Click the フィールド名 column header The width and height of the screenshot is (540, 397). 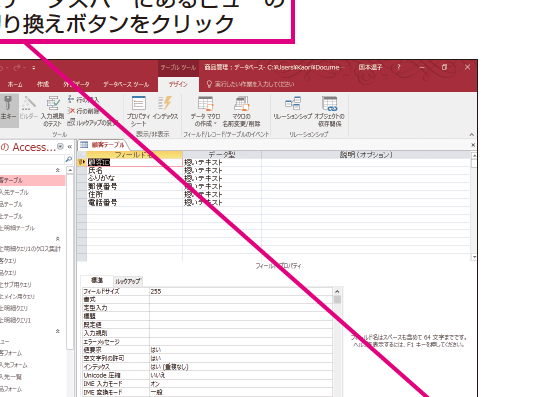[134, 155]
